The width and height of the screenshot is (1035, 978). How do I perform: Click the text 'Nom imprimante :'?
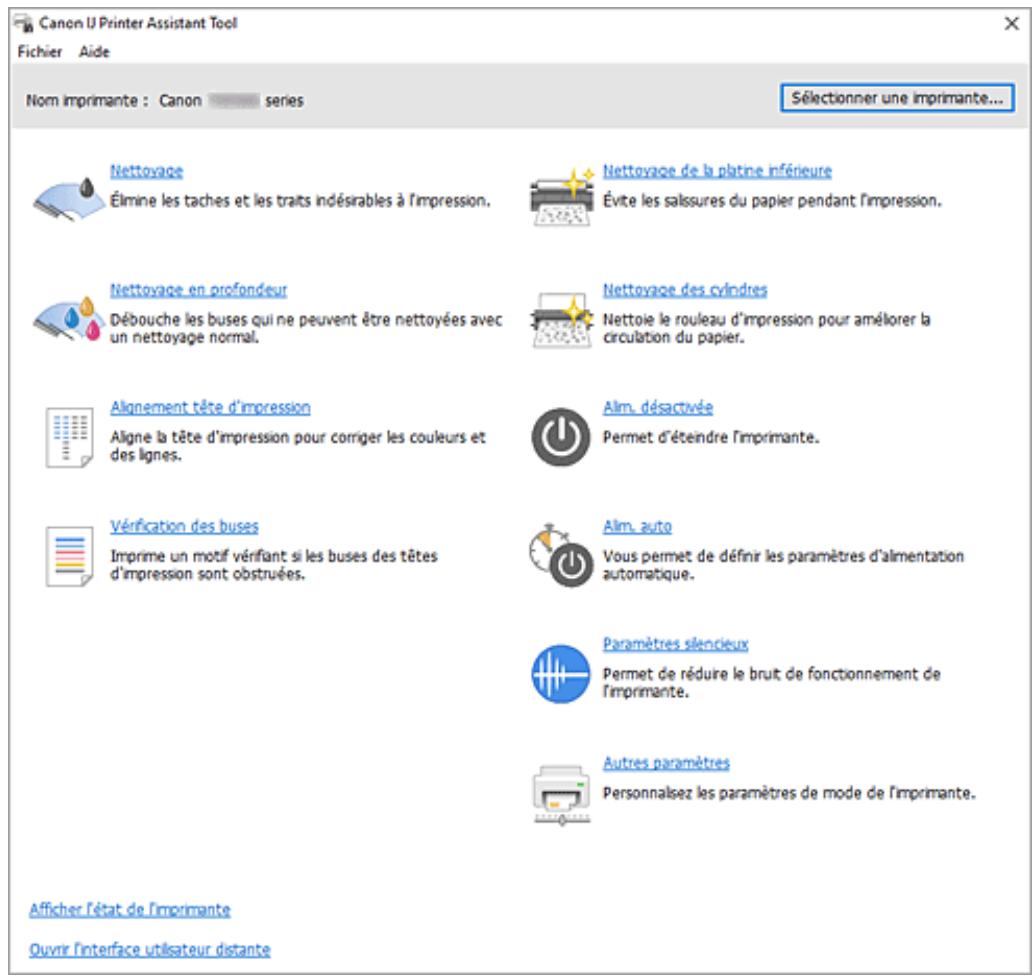[x=87, y=101]
